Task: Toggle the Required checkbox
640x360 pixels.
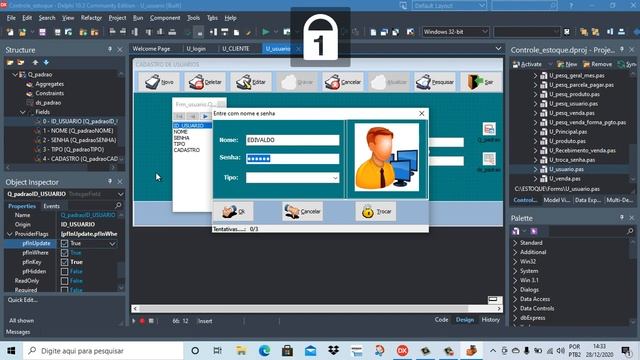Action: click(64, 290)
